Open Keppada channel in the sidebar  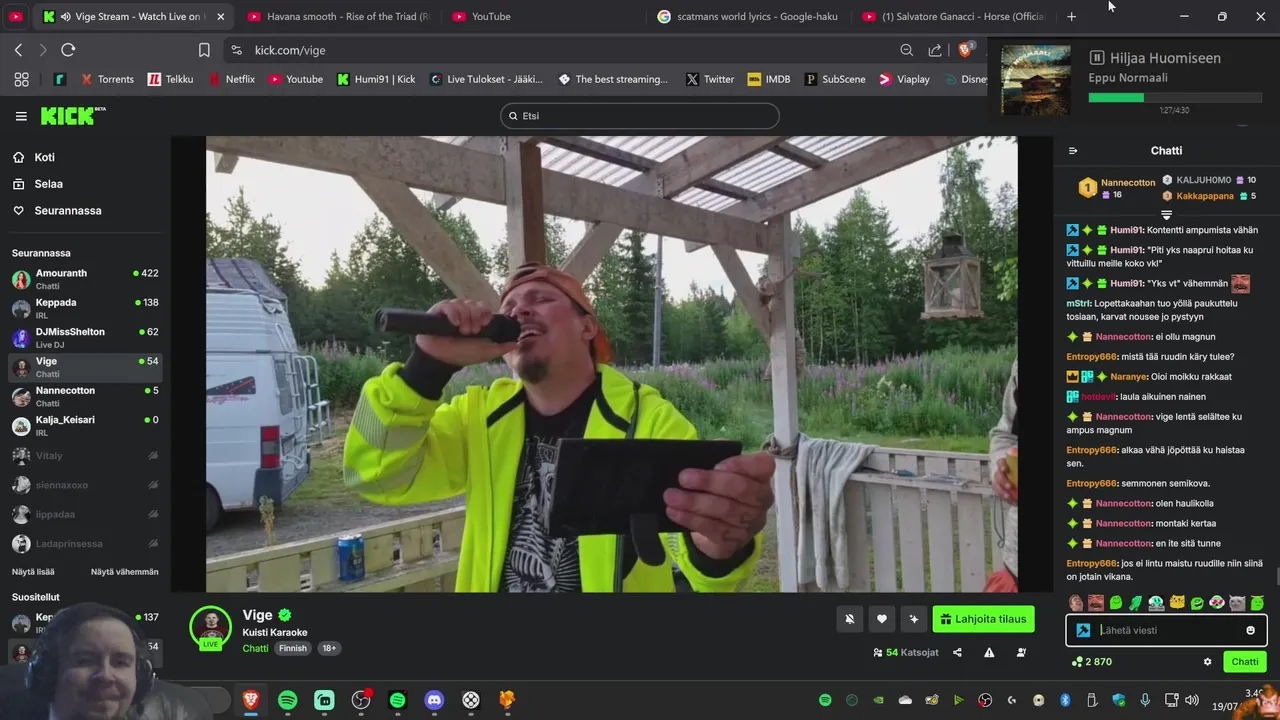[85, 309]
